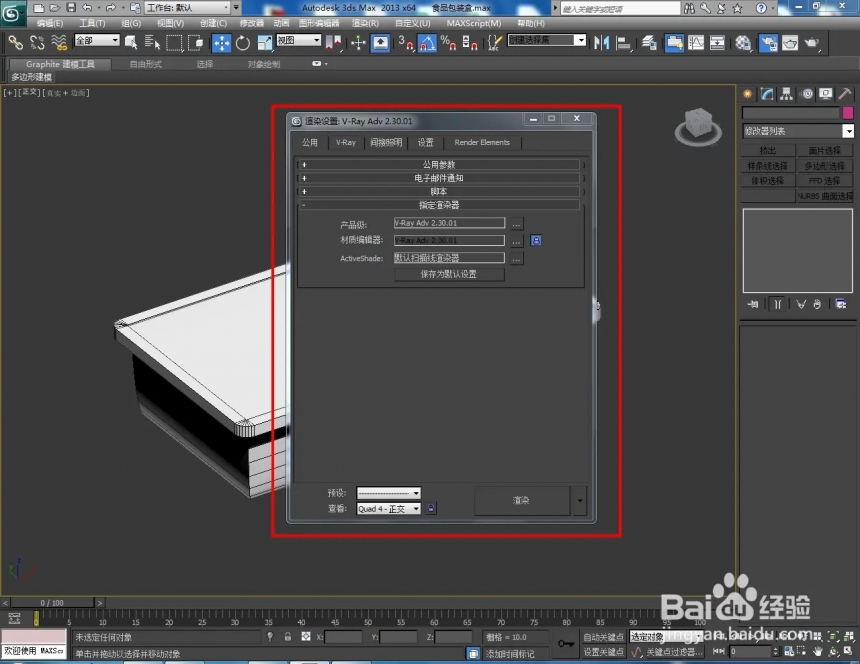860x664 pixels.
Task: Collapse the 指定渲染器 rollout
Action: [x=439, y=205]
